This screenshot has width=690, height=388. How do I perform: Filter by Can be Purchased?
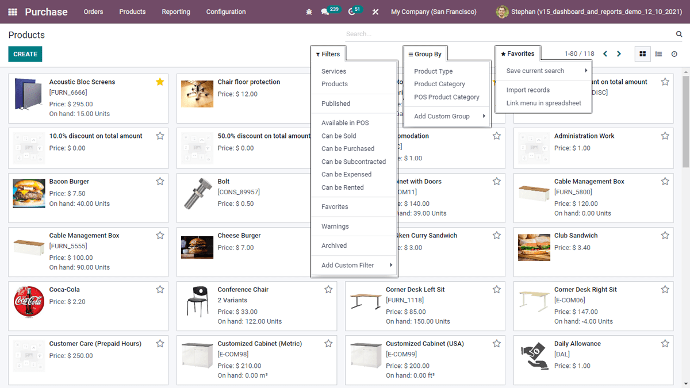tap(348, 149)
